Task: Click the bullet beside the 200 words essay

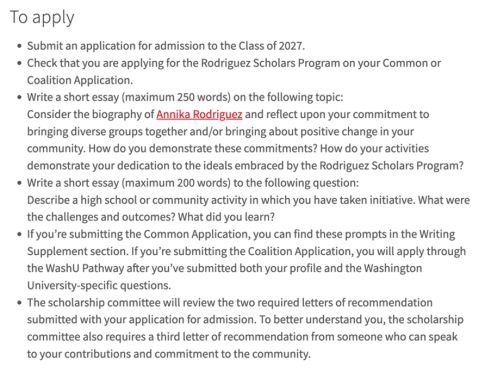Action: (x=20, y=183)
